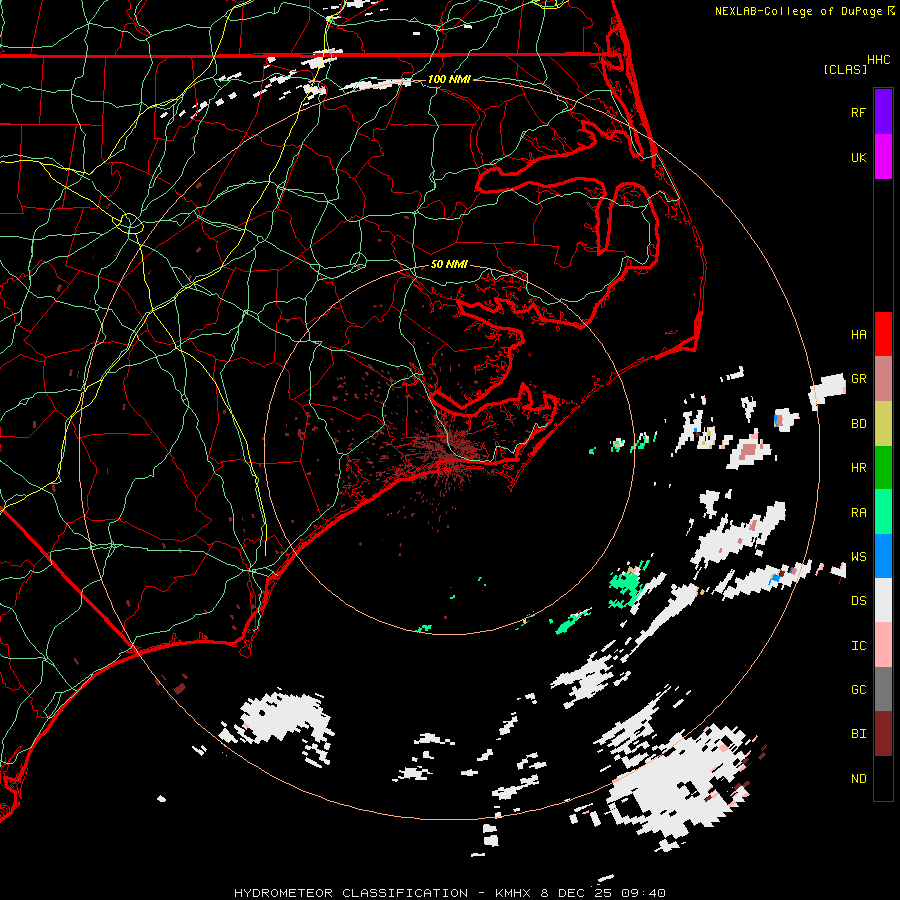The width and height of the screenshot is (900, 900).
Task: Click the RA mint-green legend swatch
Action: [883, 512]
